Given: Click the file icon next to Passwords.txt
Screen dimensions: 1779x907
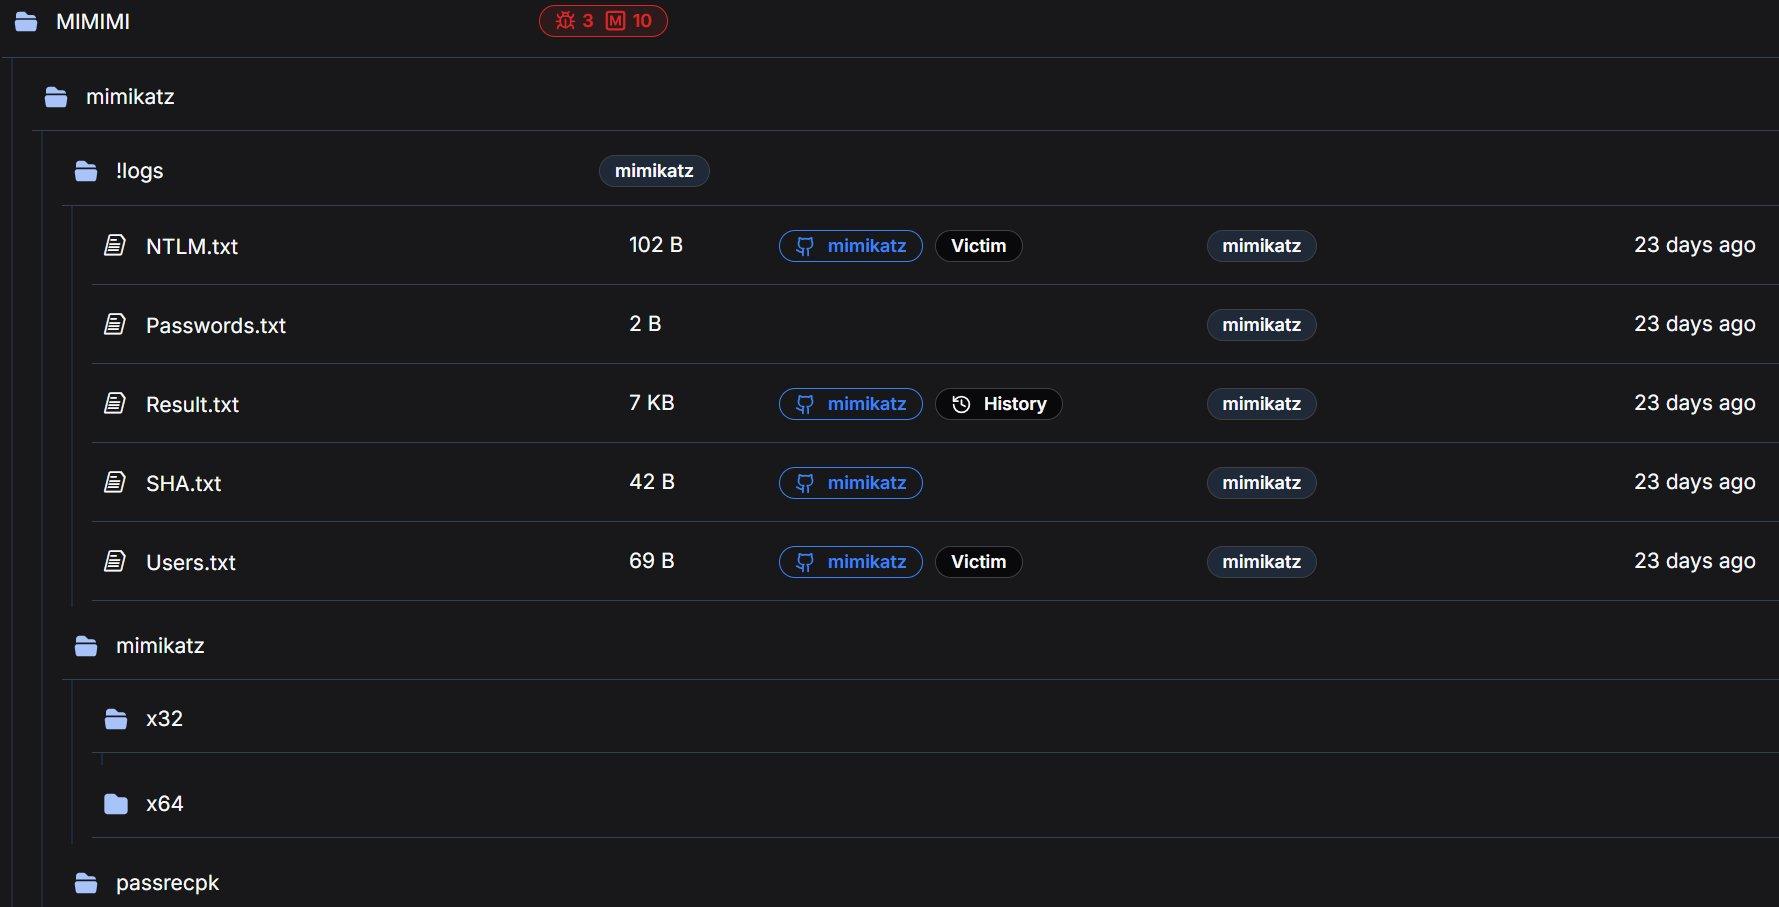Looking at the screenshot, I should pyautogui.click(x=115, y=323).
